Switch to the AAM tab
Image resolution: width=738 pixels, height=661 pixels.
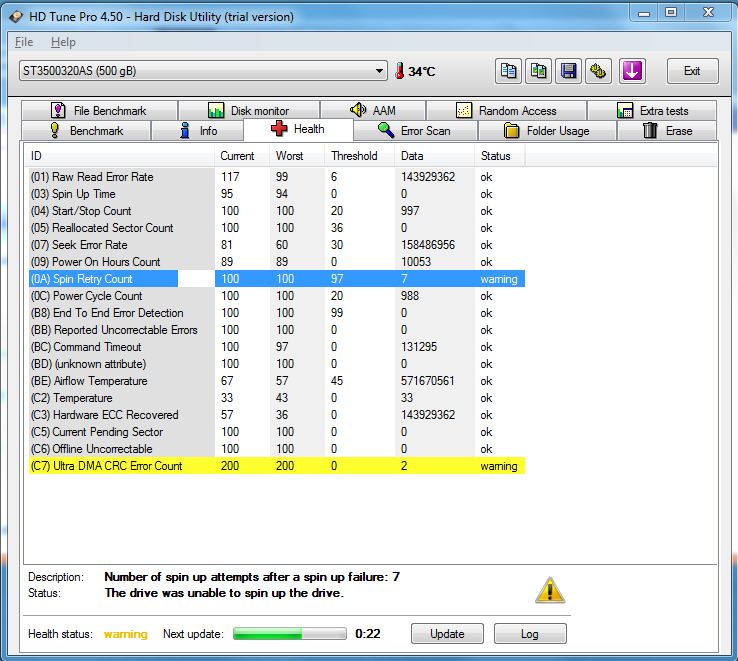tap(373, 111)
